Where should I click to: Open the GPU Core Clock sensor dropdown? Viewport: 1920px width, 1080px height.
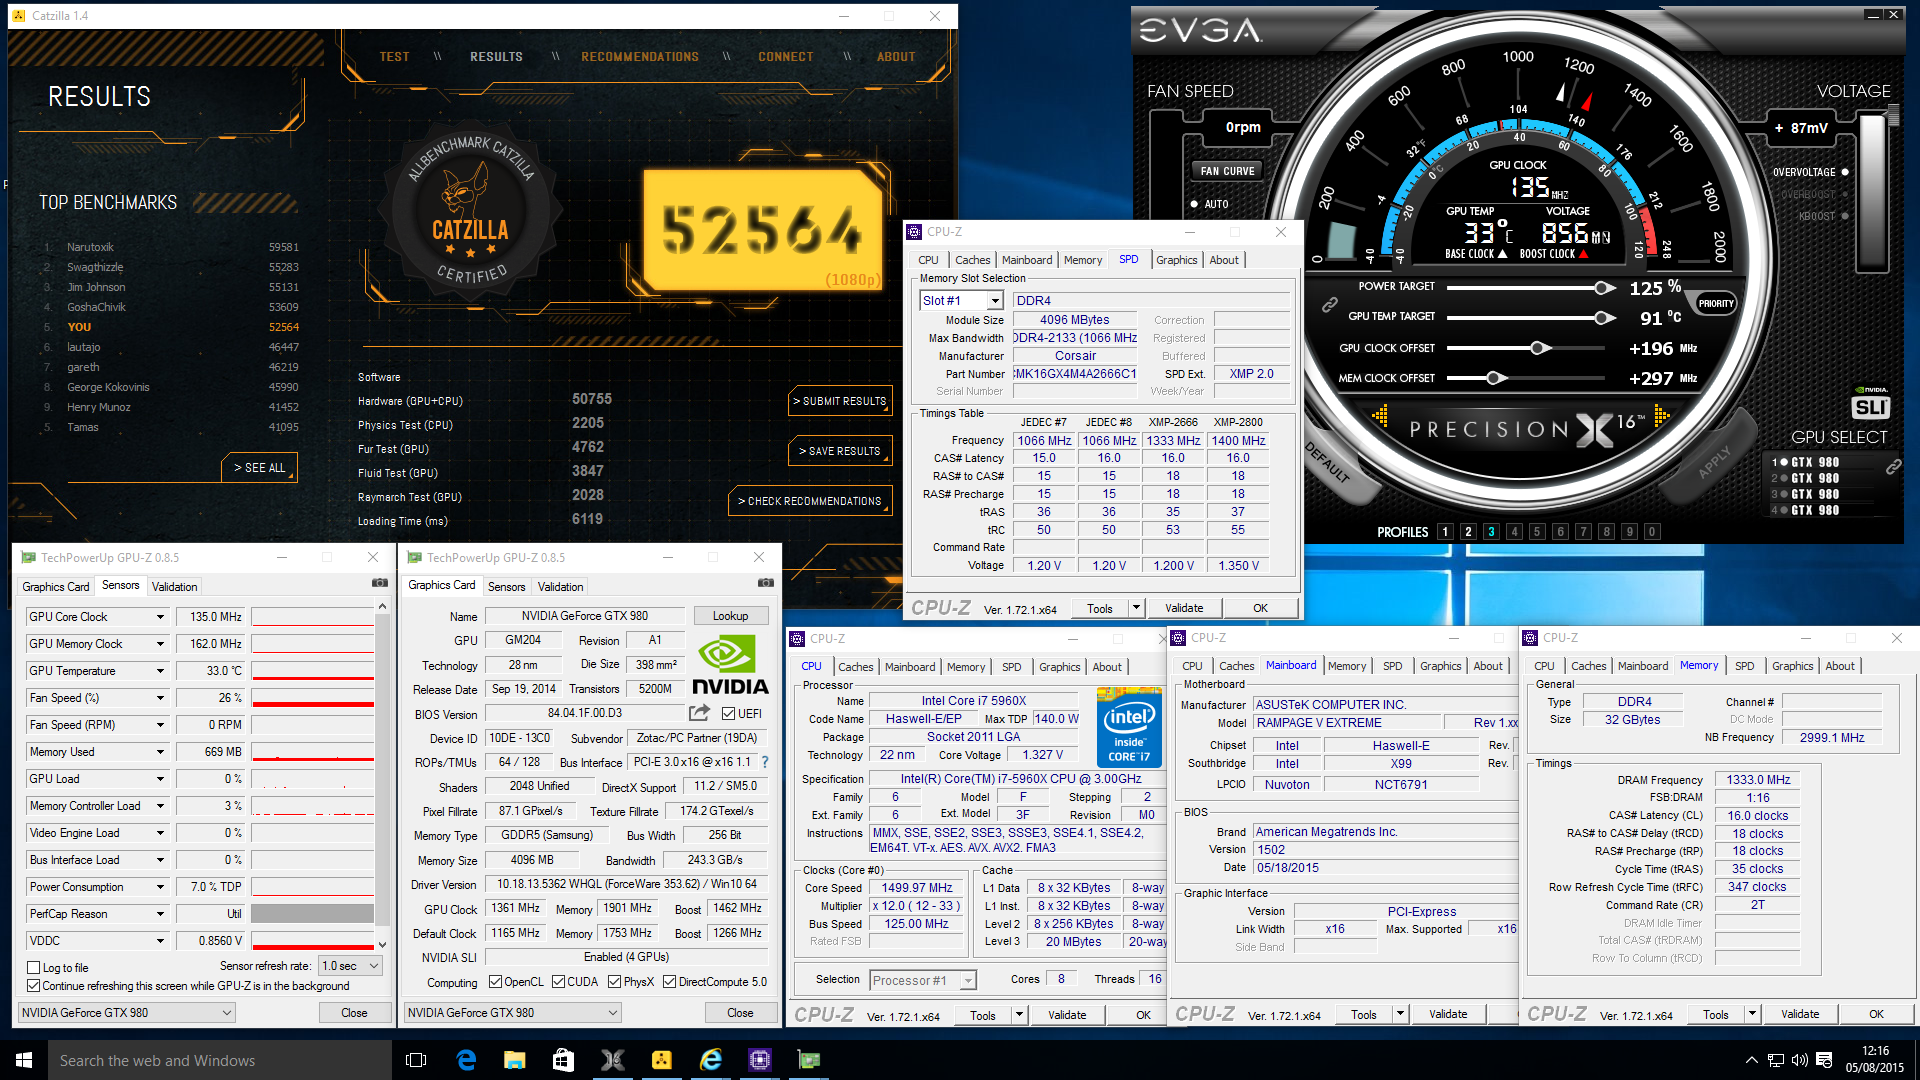[x=160, y=617]
